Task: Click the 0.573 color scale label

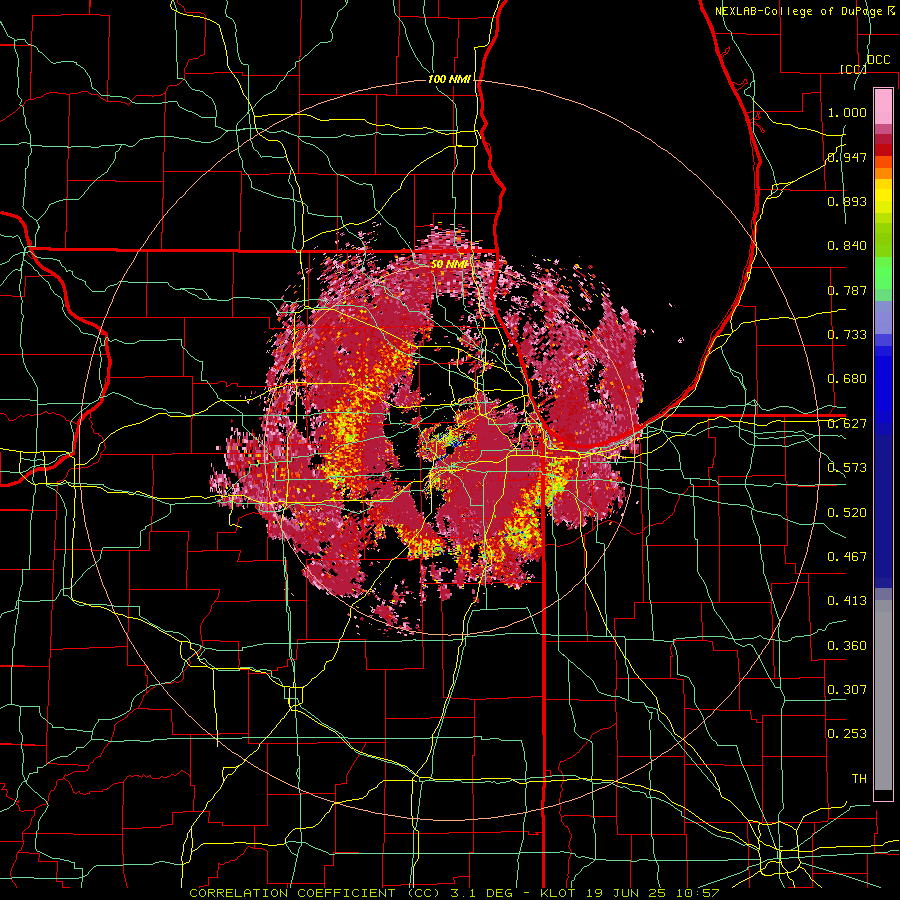Action: pyautogui.click(x=847, y=468)
